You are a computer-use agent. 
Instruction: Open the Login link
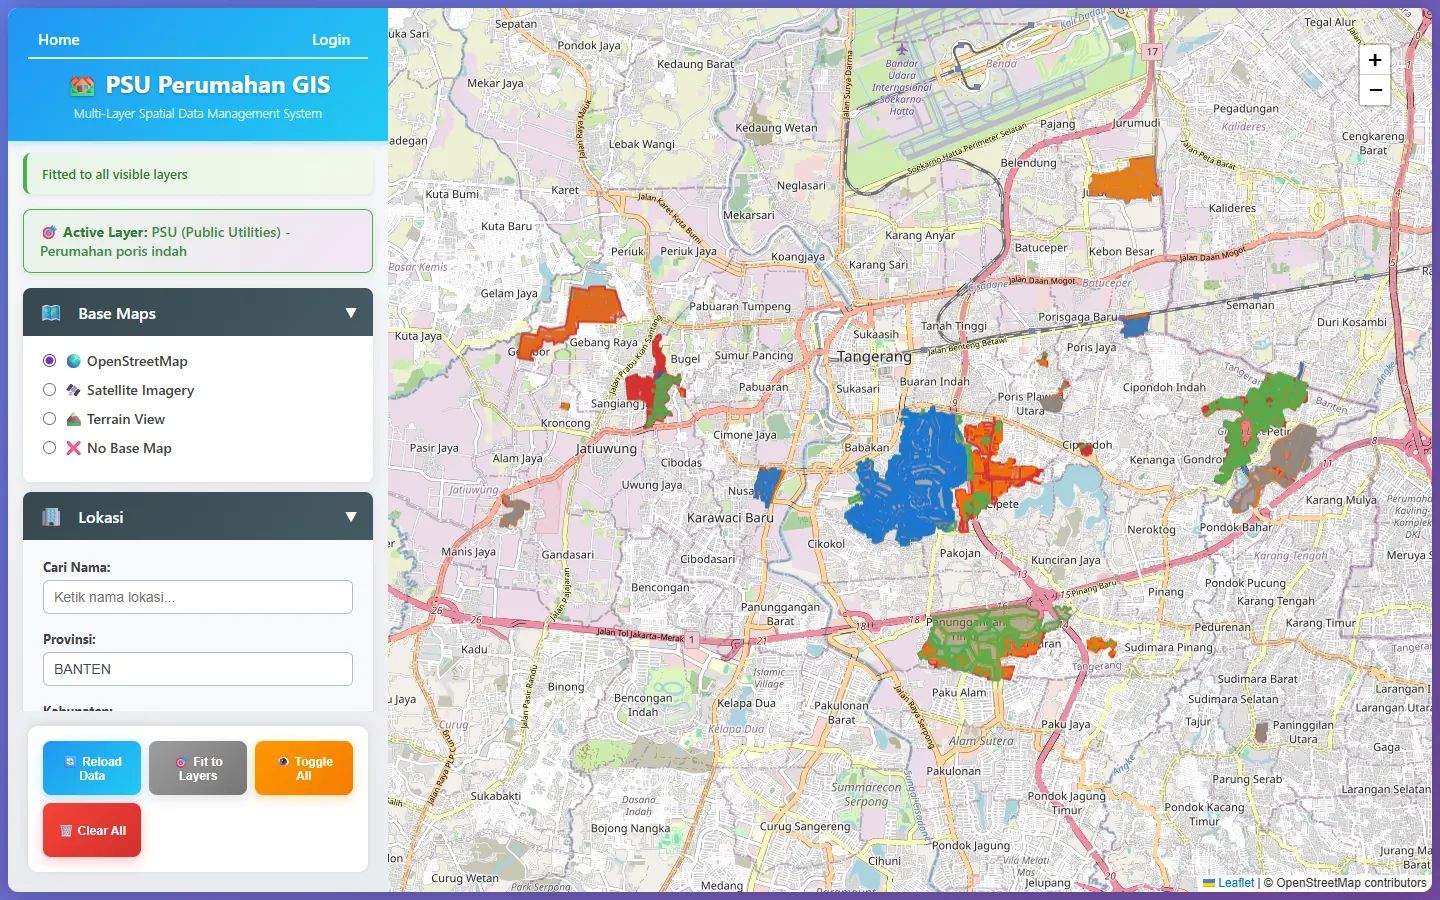pos(331,40)
